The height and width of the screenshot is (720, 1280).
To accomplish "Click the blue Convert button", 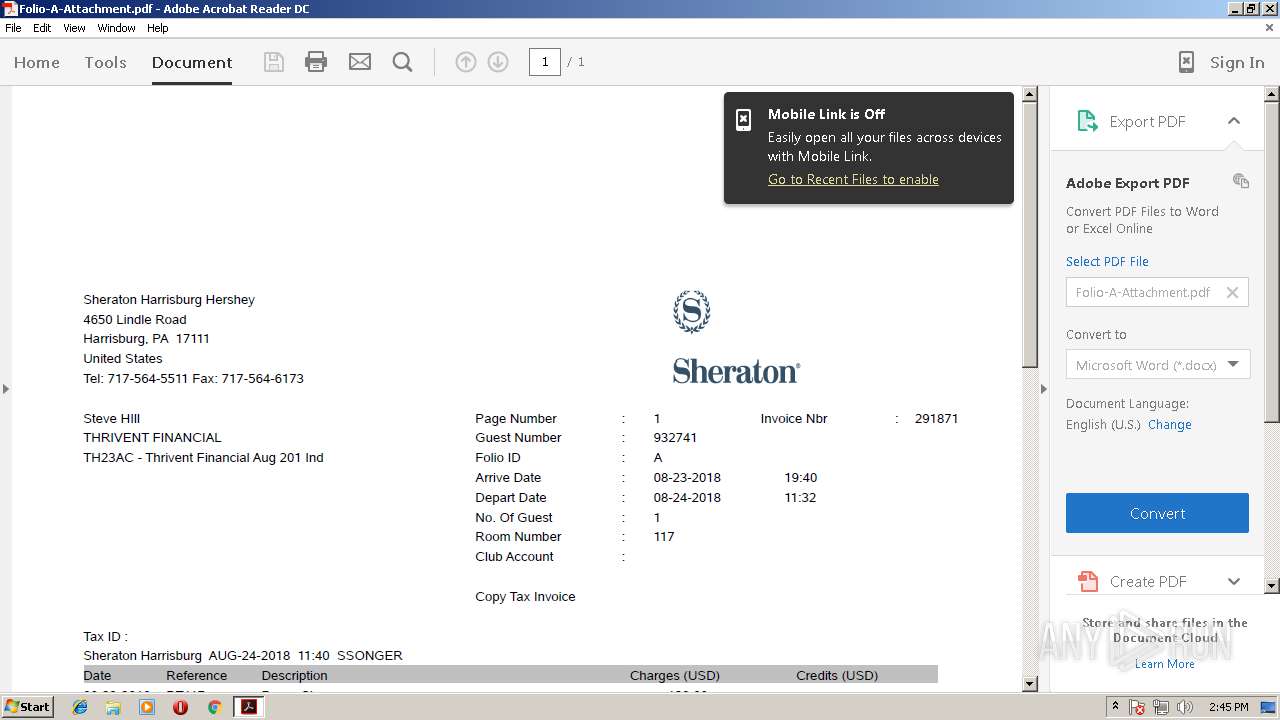I will (x=1157, y=513).
